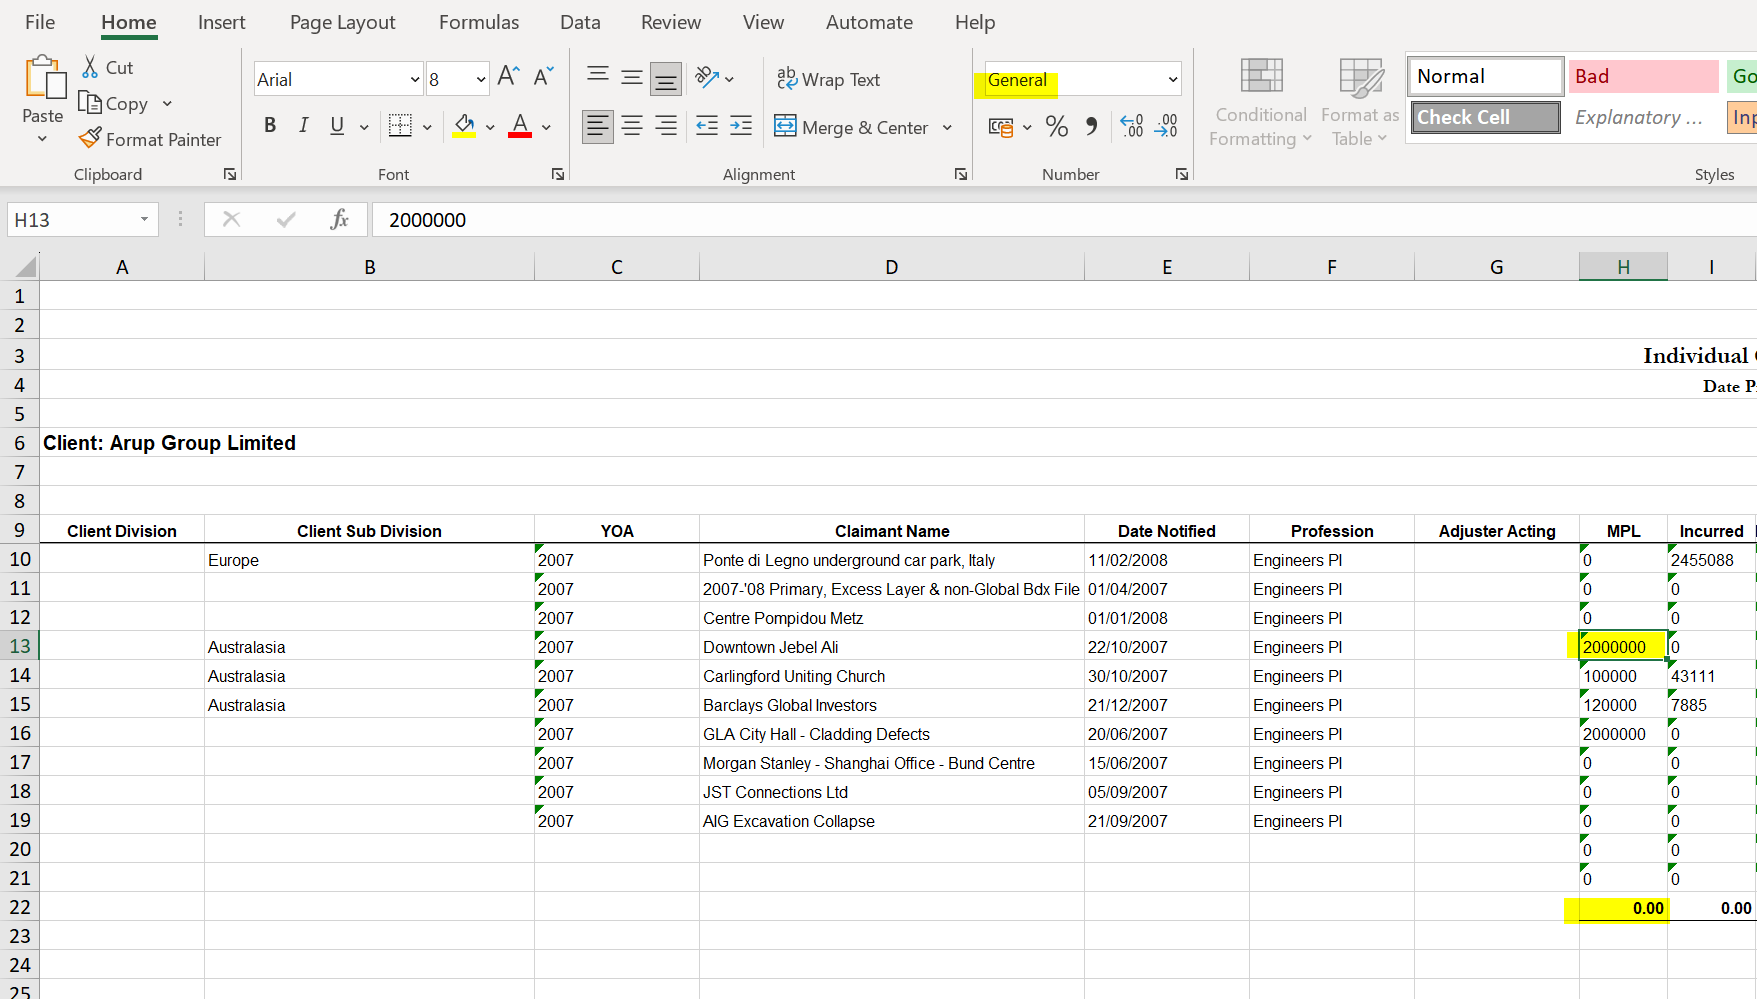Apply the Bad cell style
1757x999 pixels.
pyautogui.click(x=1644, y=76)
